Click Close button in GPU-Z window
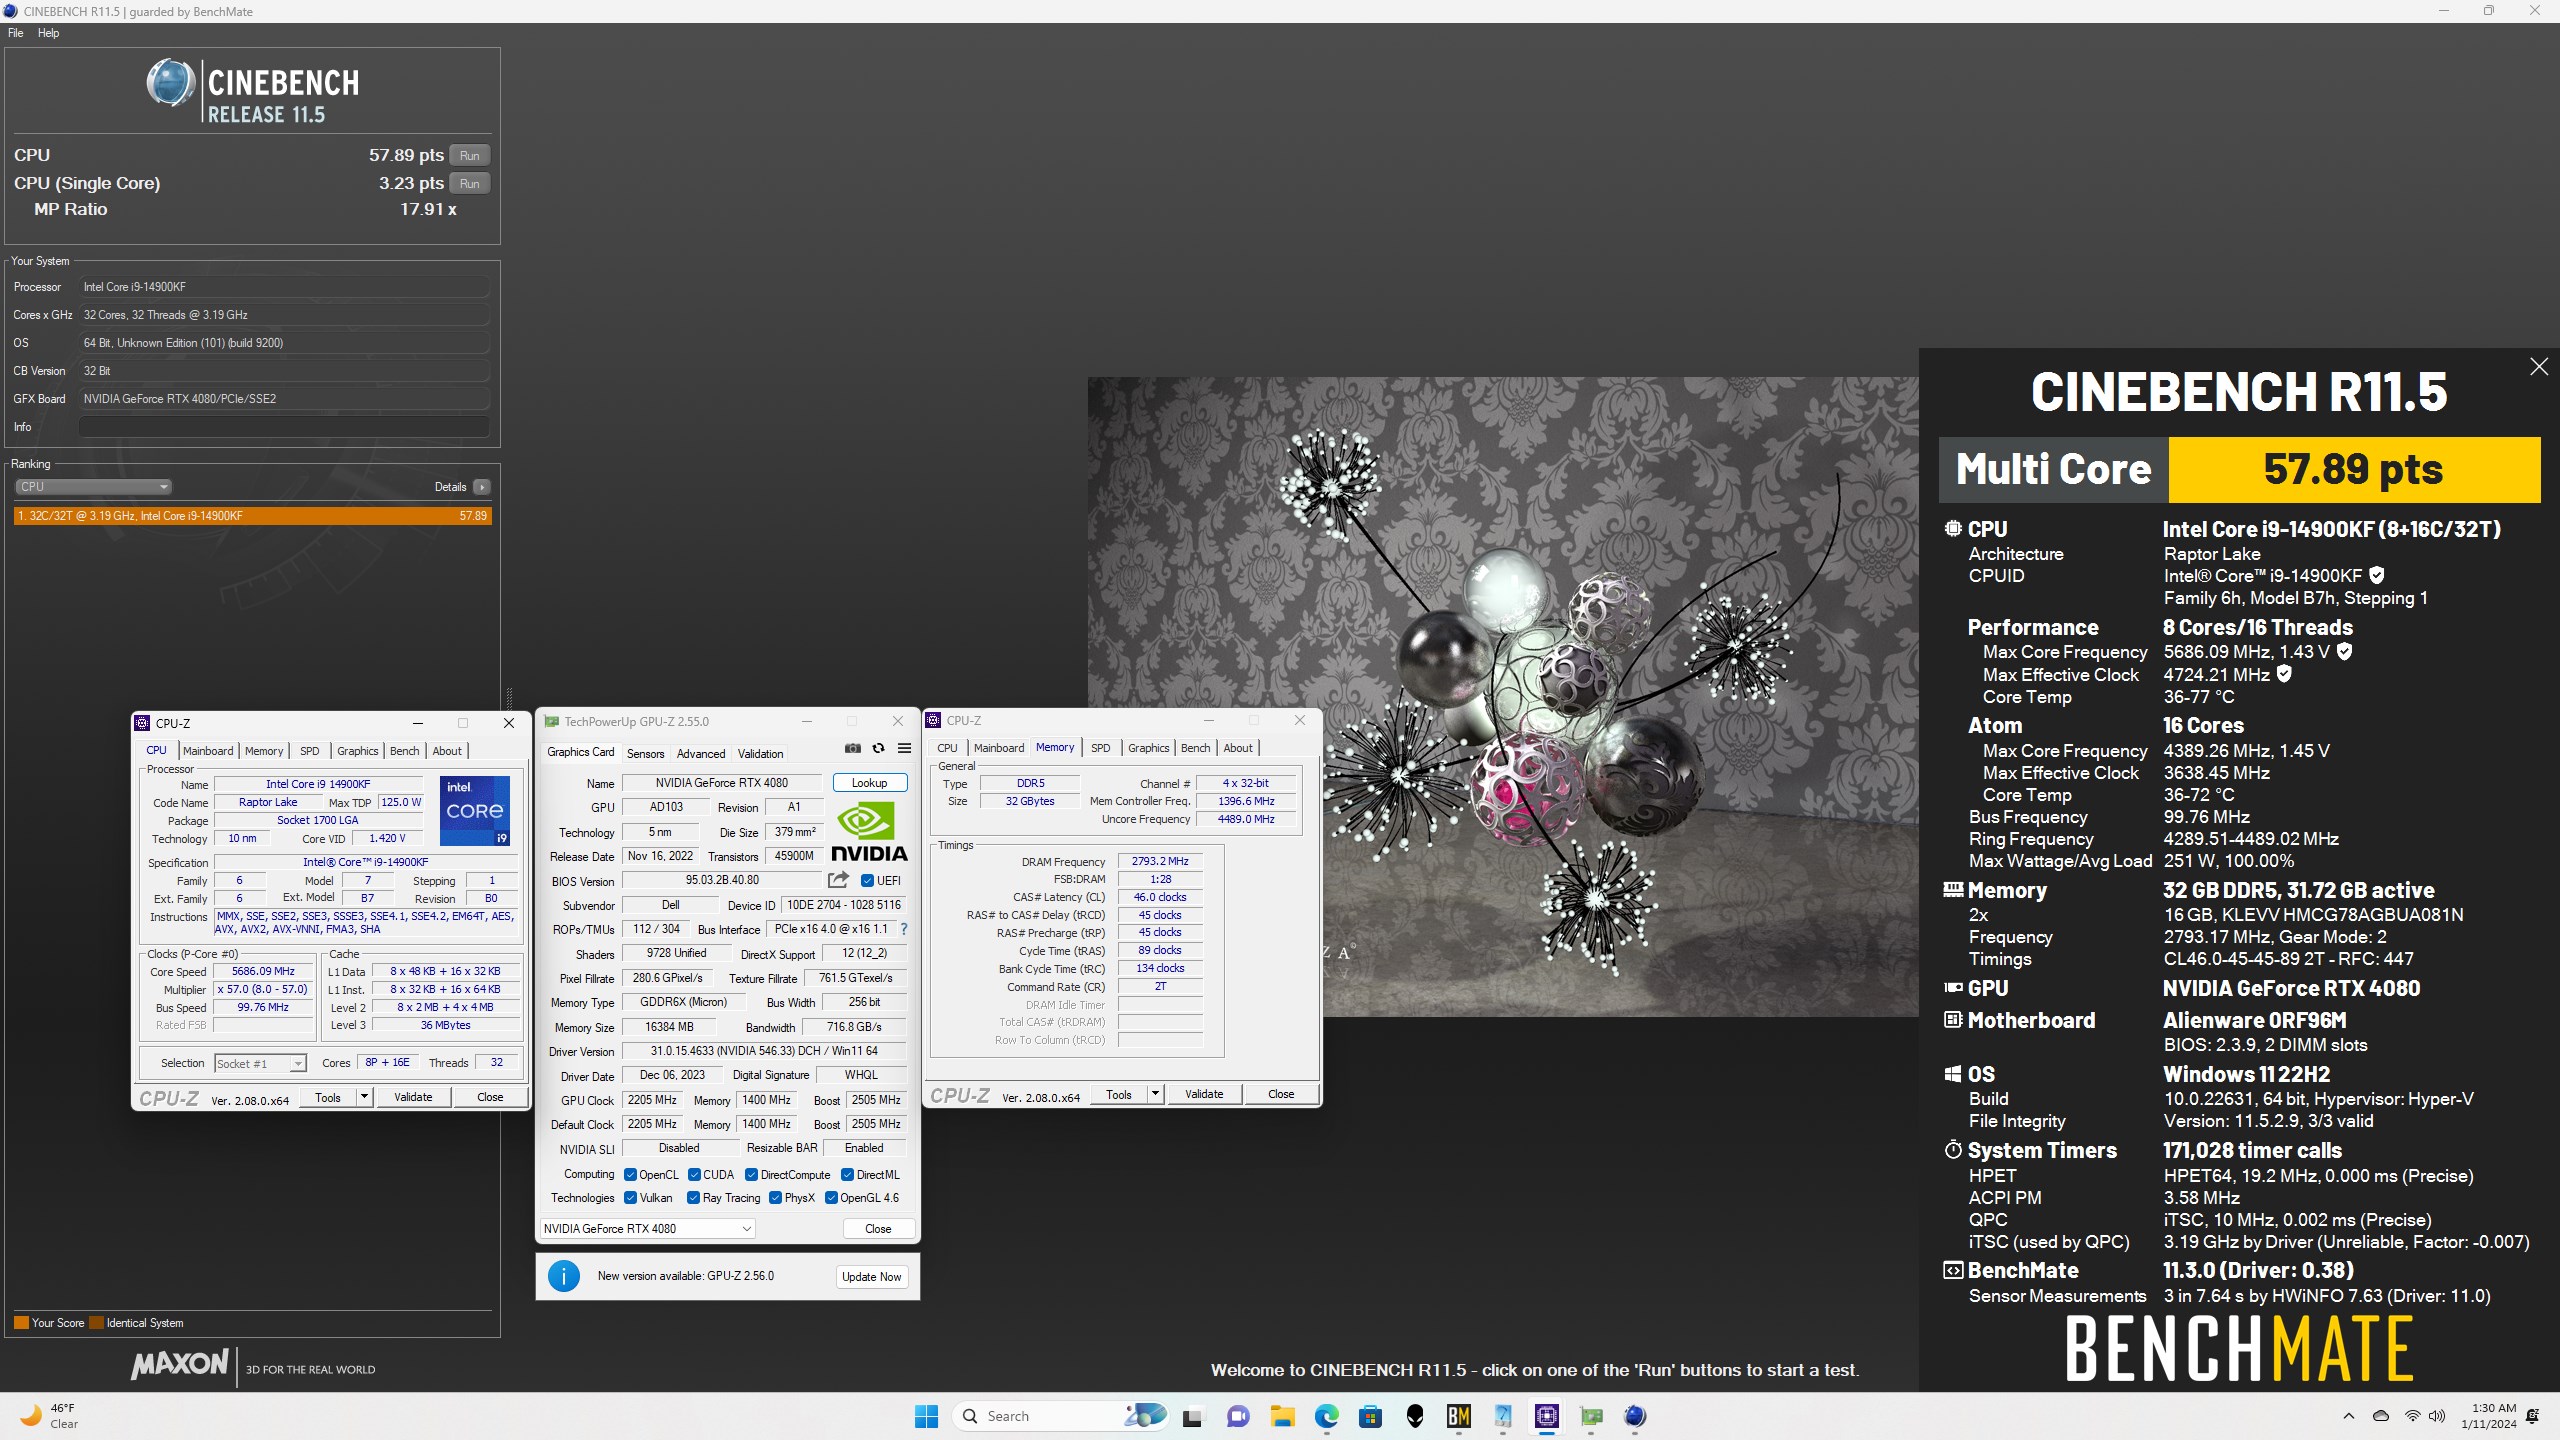Screen dimensions: 2560x1440 pos(878,1229)
